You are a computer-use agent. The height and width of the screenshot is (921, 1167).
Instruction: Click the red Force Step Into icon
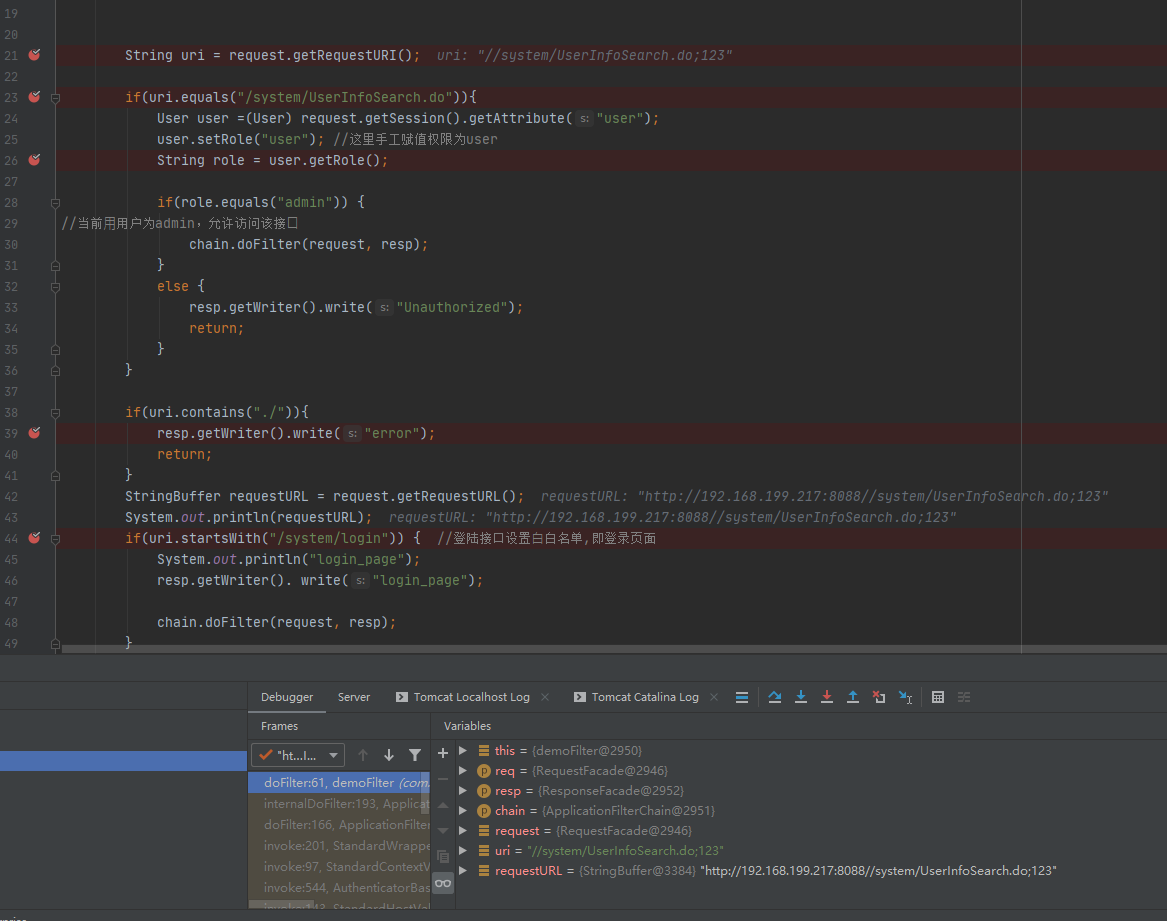(827, 697)
